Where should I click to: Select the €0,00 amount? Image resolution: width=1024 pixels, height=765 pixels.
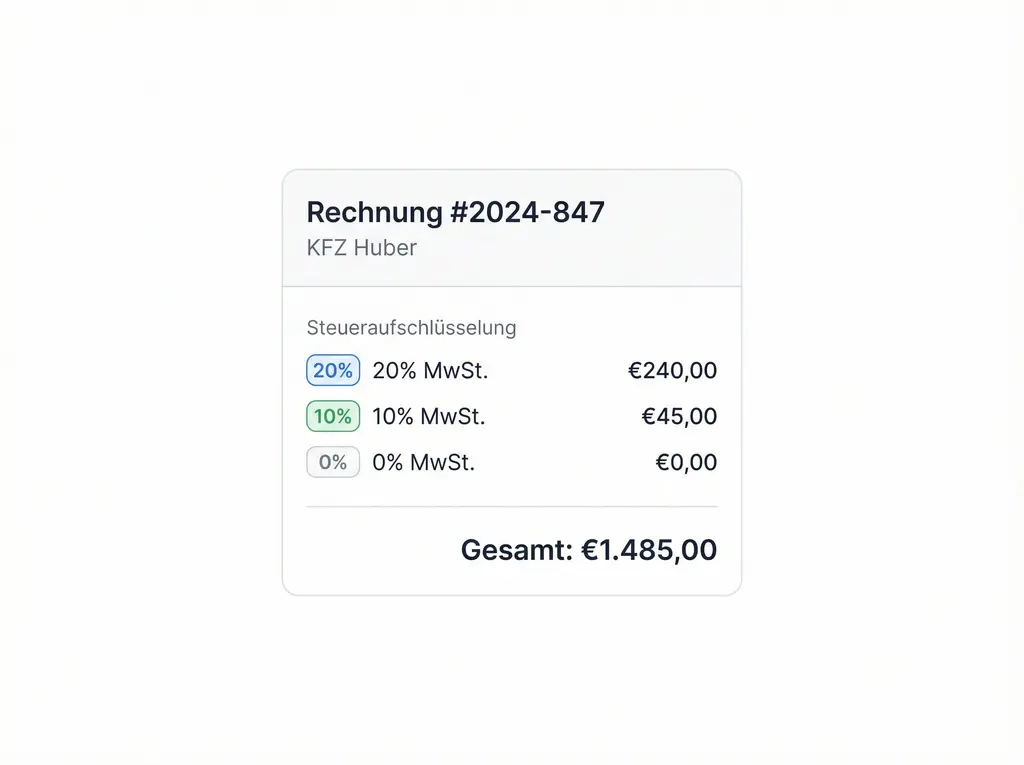point(686,462)
